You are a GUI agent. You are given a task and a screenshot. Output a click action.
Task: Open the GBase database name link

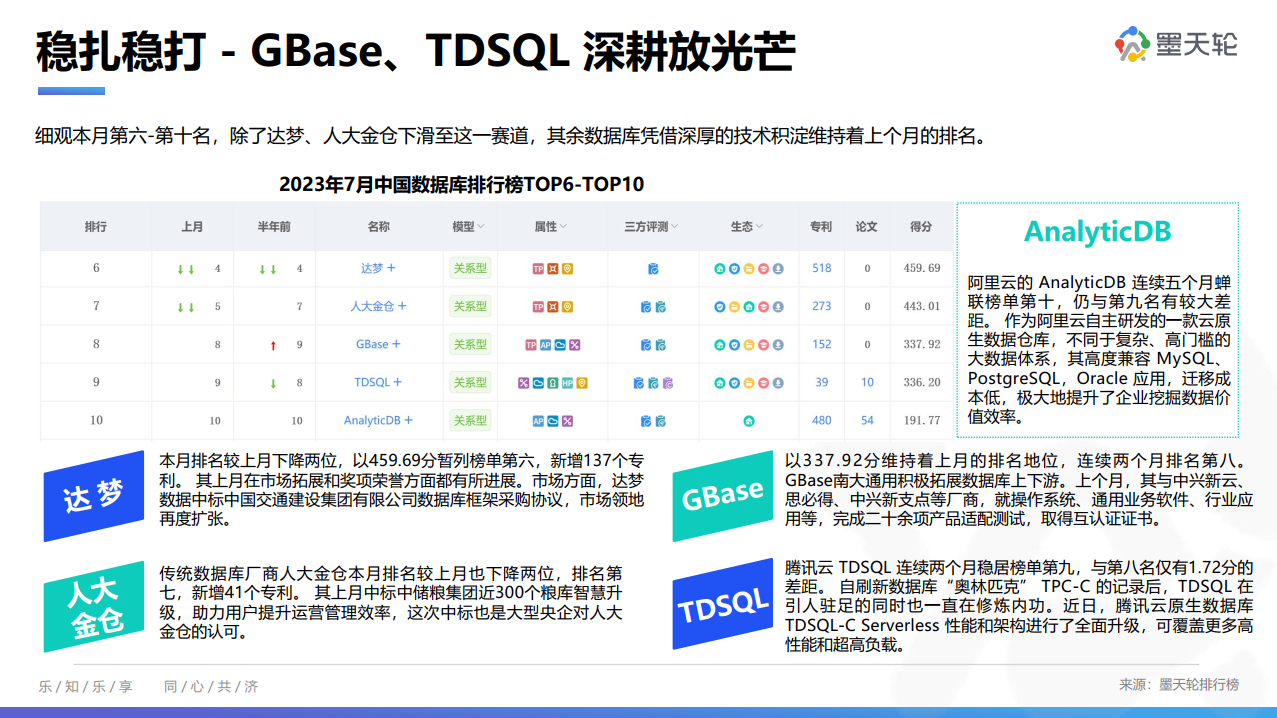click(x=372, y=344)
